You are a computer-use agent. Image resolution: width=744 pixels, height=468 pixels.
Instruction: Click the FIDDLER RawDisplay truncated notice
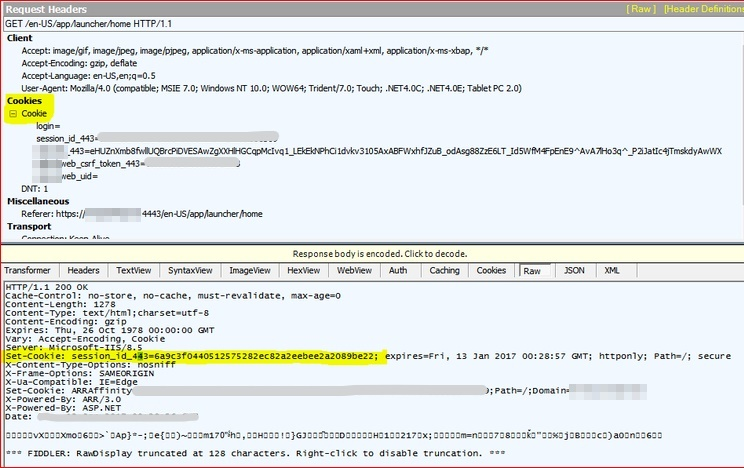255,453
